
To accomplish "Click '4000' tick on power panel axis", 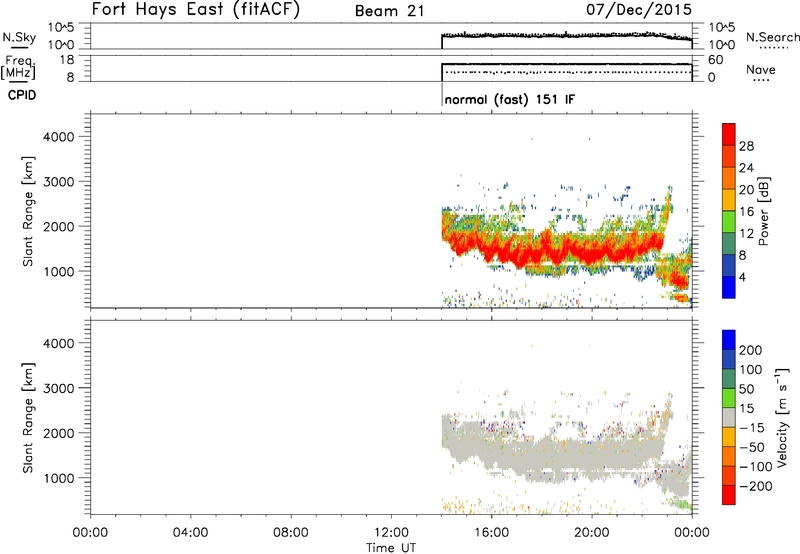I will [59, 137].
